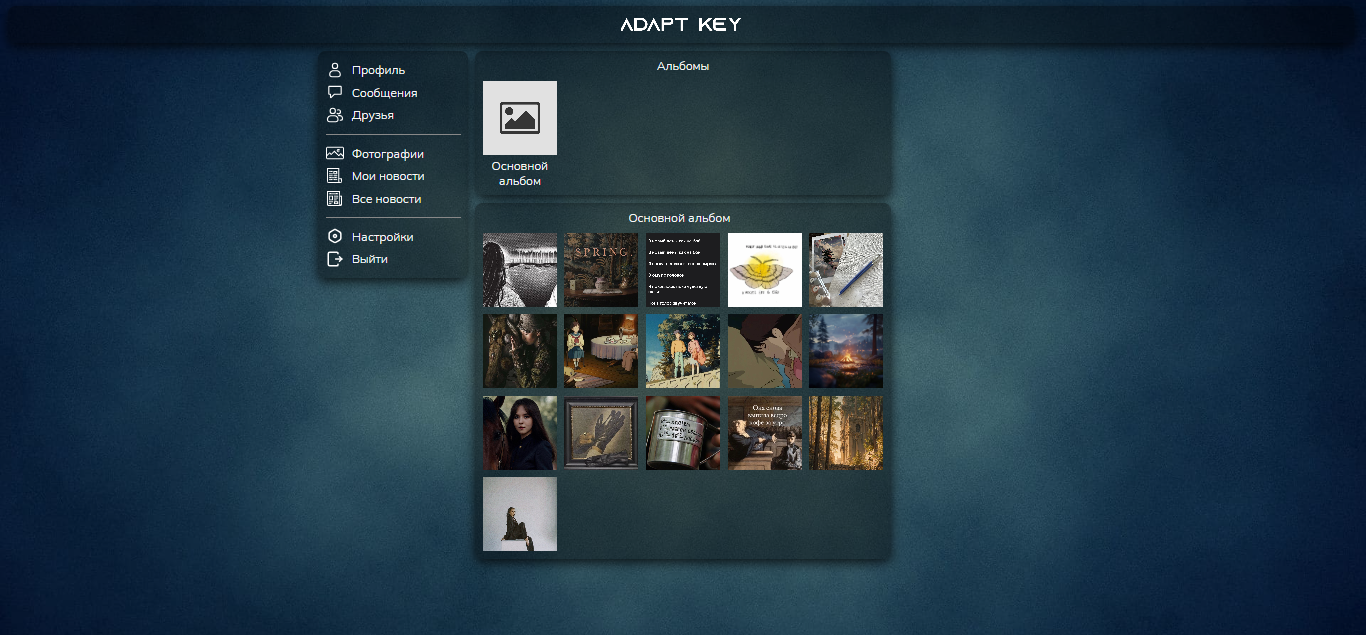Open the SPRING photo thumbnail
1366x635 pixels.
pos(601,270)
